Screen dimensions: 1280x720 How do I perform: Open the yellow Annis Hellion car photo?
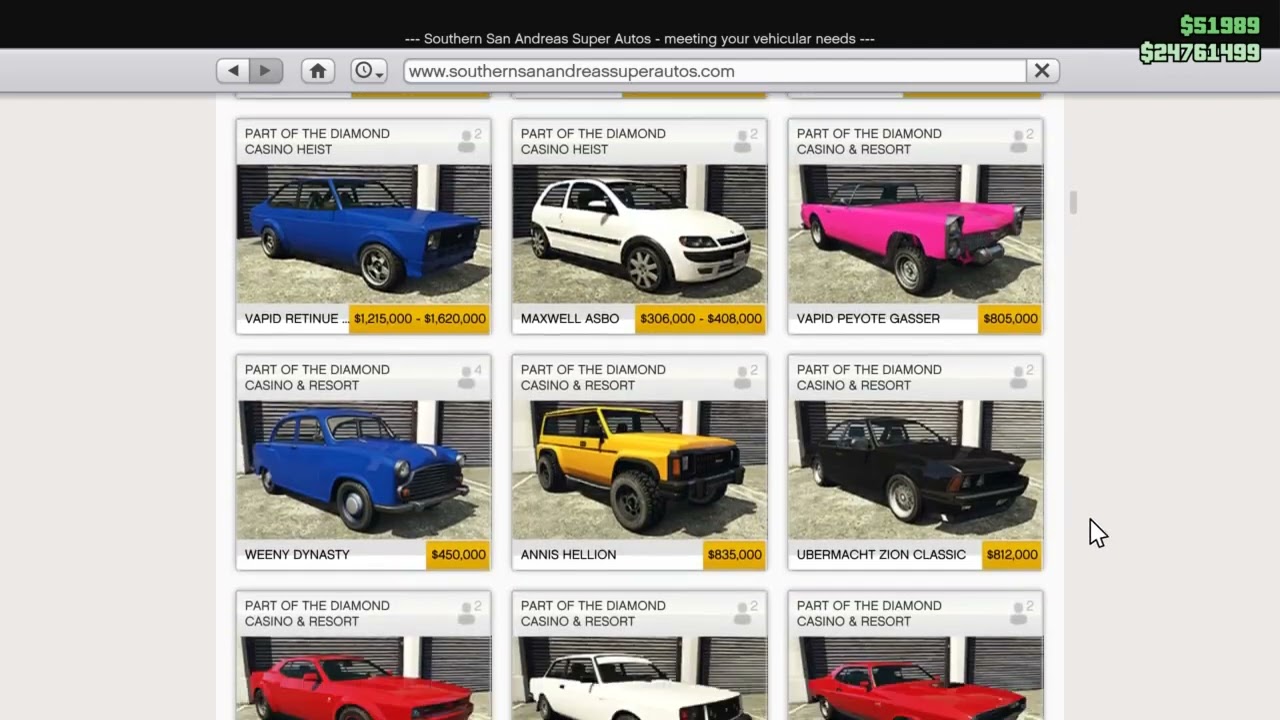(640, 470)
